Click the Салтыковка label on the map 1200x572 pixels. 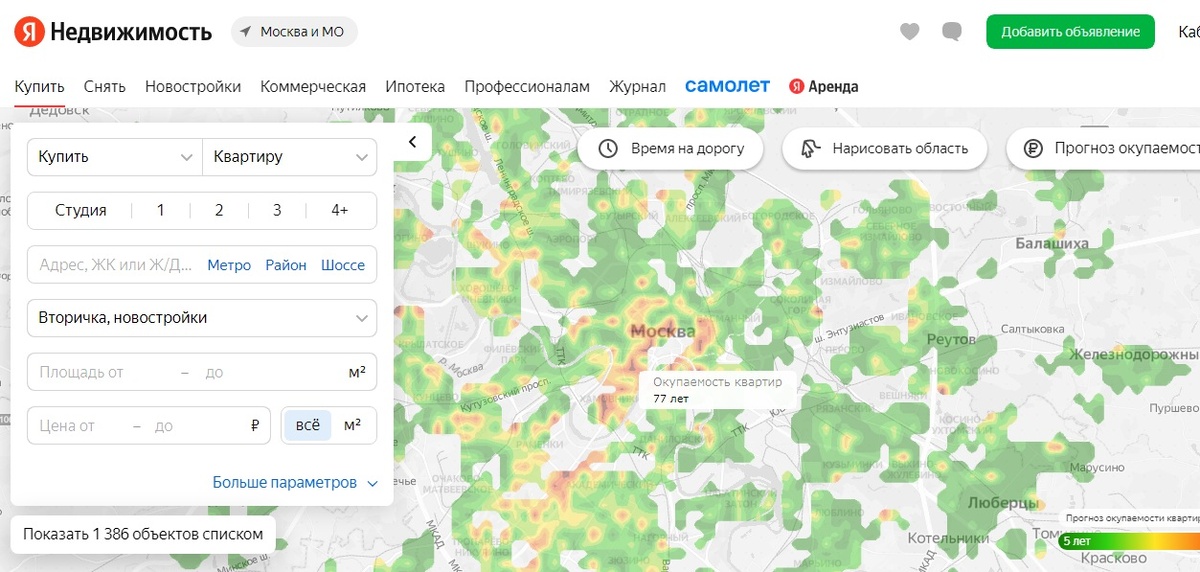click(x=1032, y=328)
